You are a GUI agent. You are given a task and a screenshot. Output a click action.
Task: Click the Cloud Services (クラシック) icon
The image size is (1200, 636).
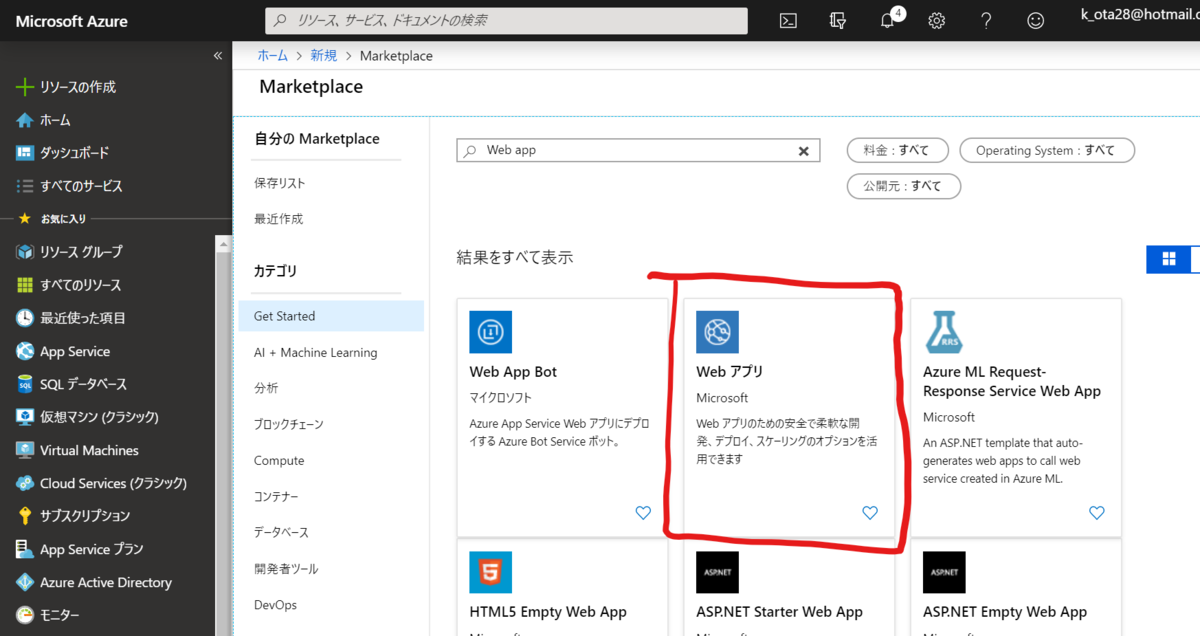click(25, 483)
